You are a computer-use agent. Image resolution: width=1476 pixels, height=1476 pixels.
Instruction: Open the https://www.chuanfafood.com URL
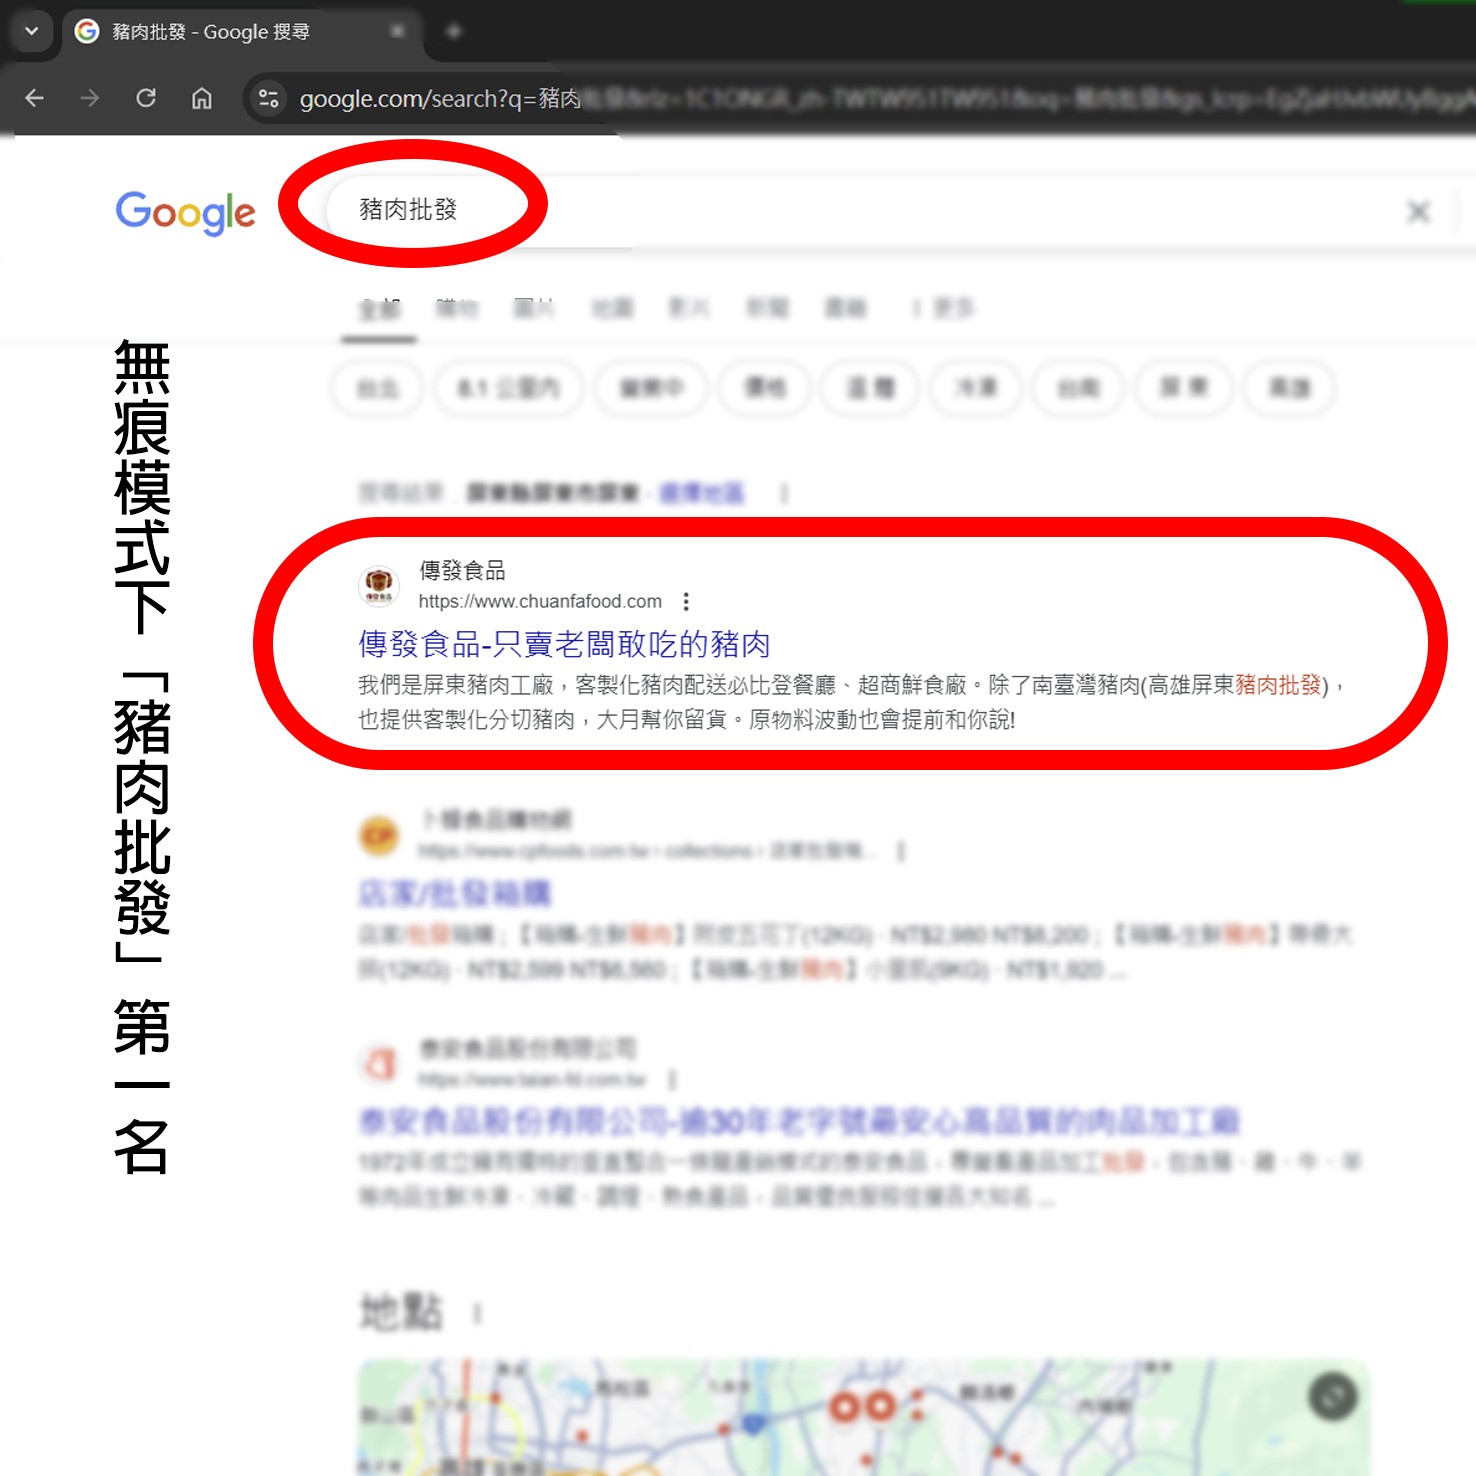click(540, 601)
